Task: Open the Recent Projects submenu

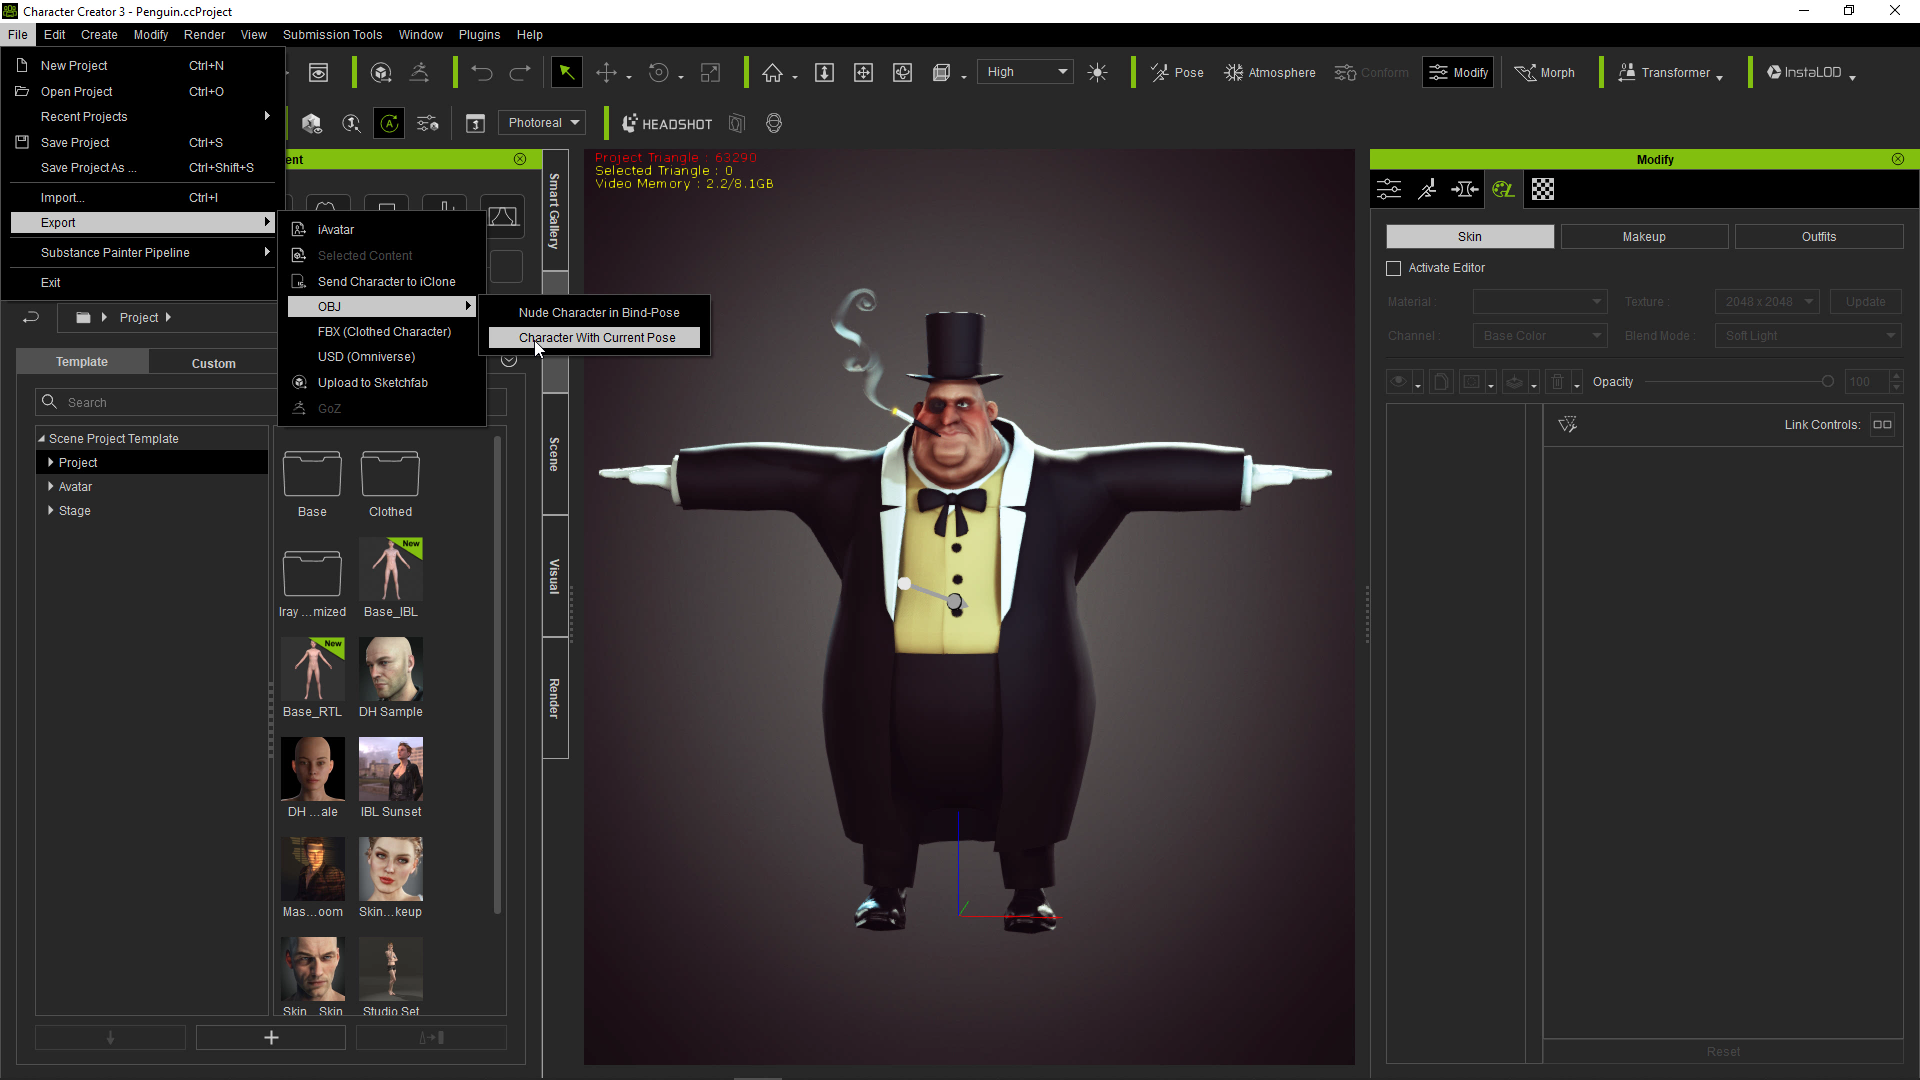Action: point(142,117)
